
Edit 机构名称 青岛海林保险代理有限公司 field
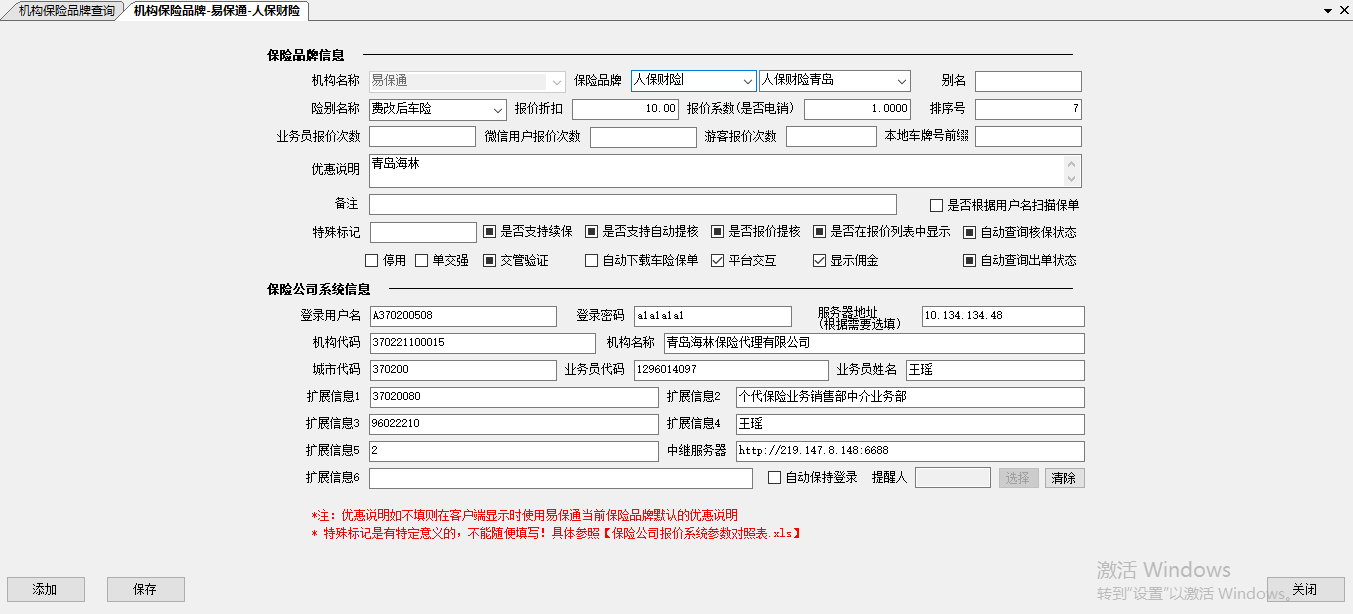pyautogui.click(x=874, y=343)
